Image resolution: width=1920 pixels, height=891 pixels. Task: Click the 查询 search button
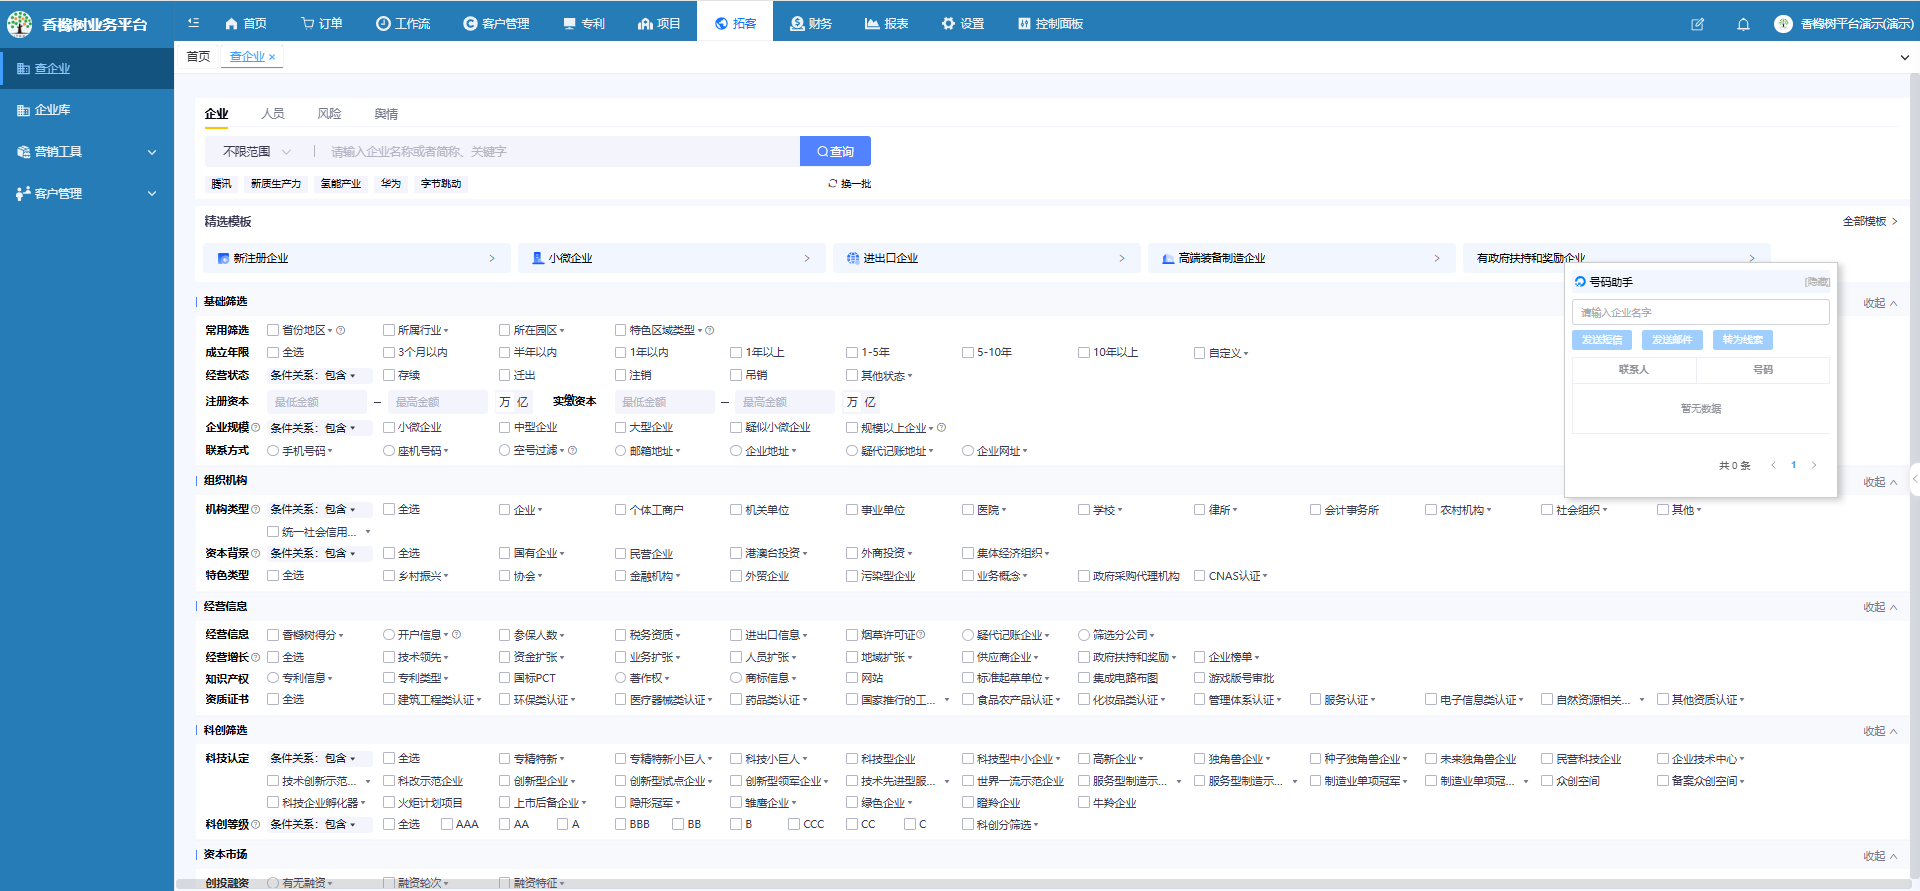[835, 152]
